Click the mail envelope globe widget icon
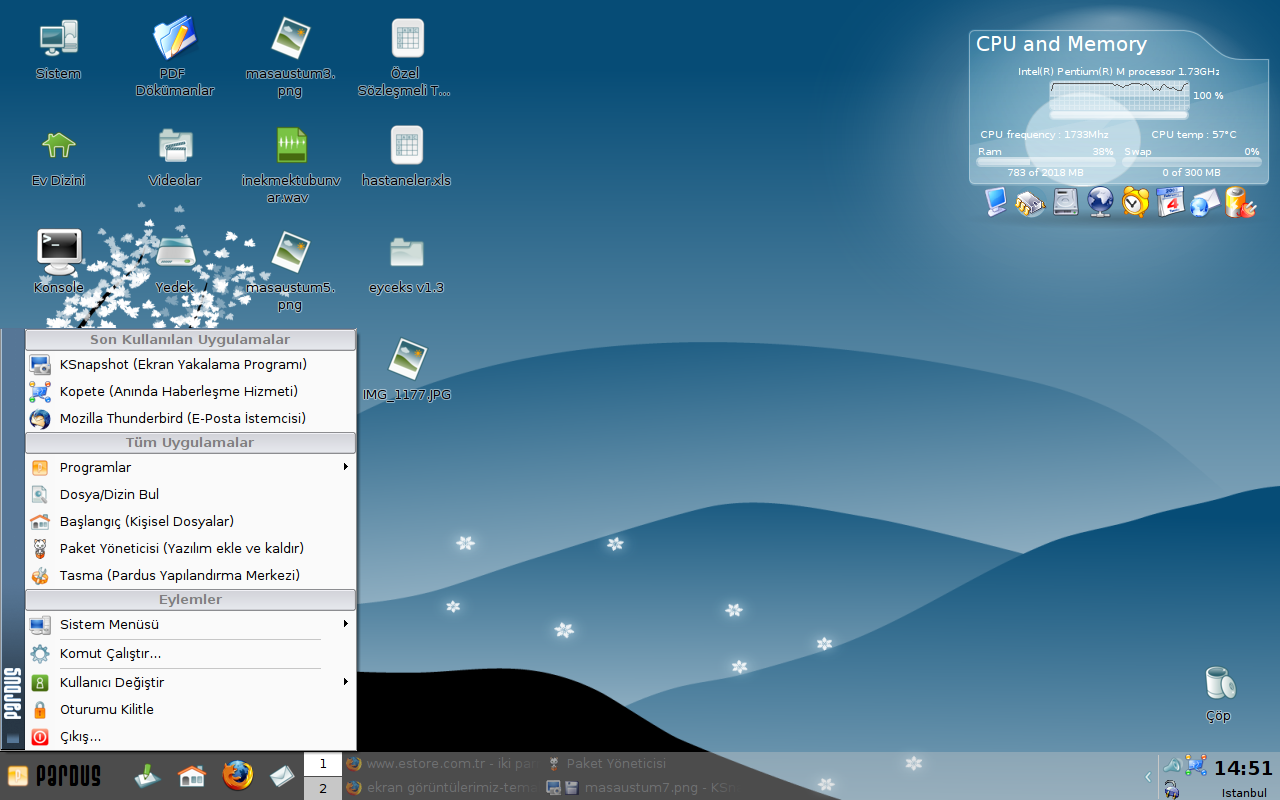Screen dimensions: 1280x800 pos(1205,202)
